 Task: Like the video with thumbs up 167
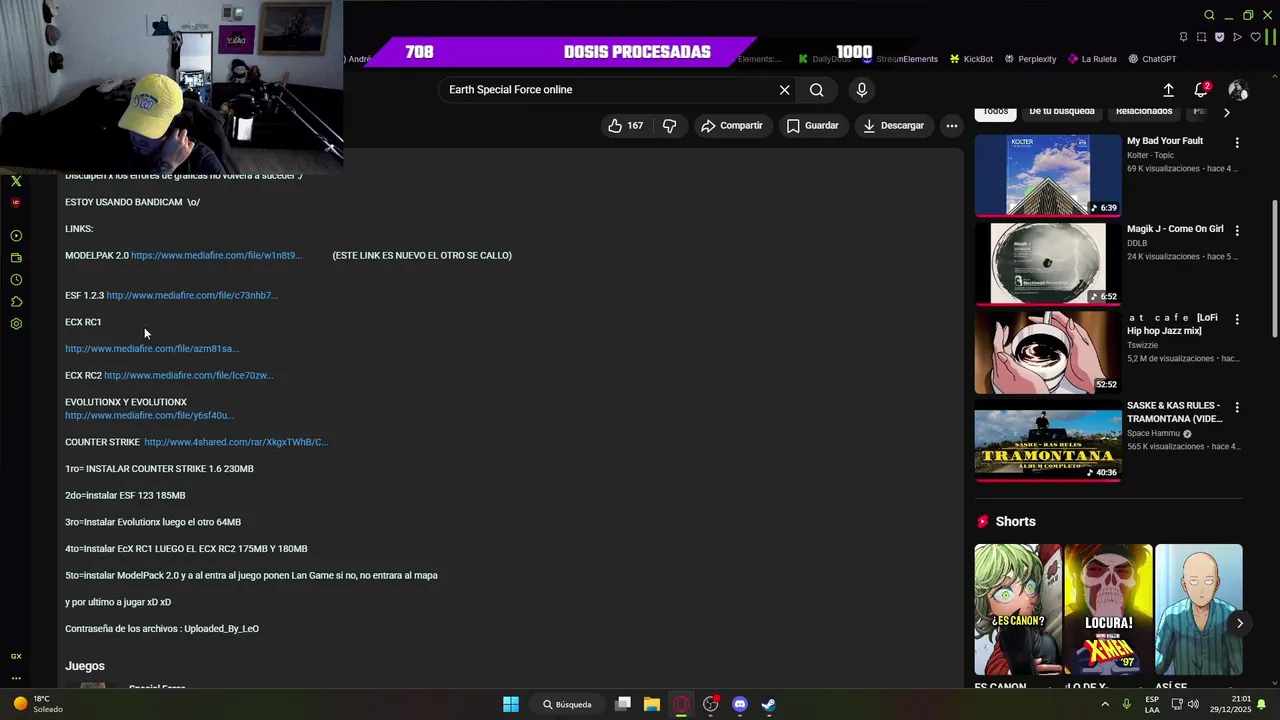pyautogui.click(x=626, y=125)
